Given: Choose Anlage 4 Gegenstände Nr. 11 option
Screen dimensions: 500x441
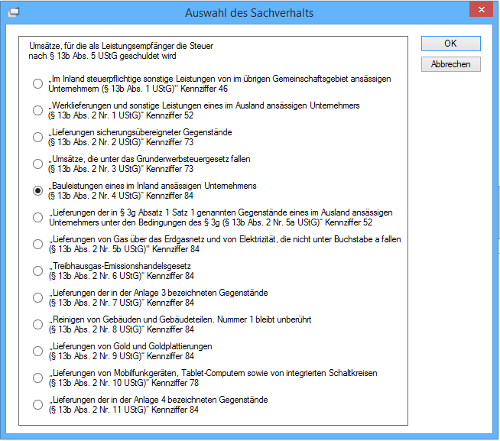Looking at the screenshot, I should 38,404.
